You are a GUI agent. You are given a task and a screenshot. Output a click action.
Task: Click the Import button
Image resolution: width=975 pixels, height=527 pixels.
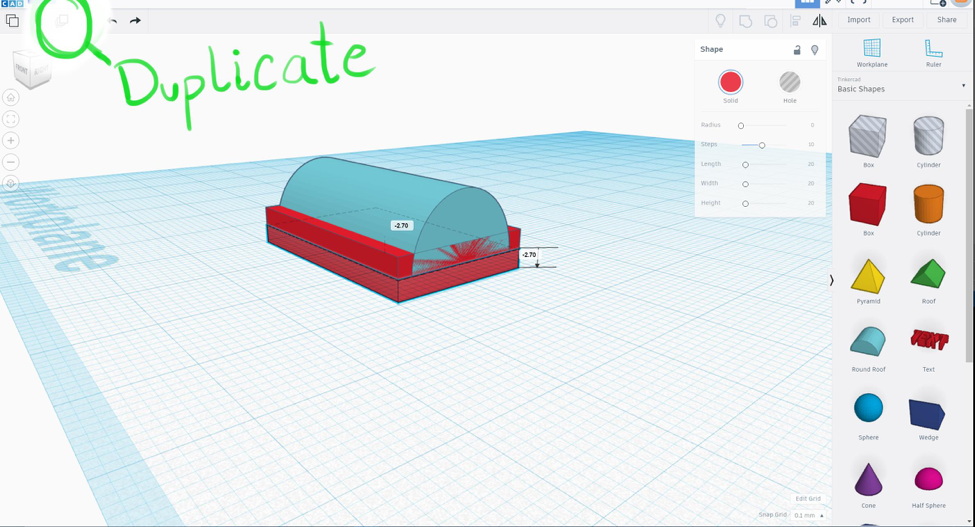click(859, 20)
